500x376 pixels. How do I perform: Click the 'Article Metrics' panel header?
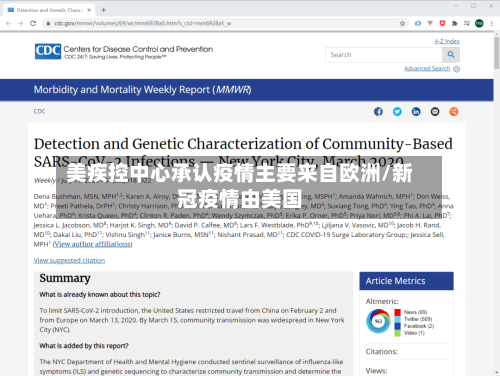tap(406, 281)
